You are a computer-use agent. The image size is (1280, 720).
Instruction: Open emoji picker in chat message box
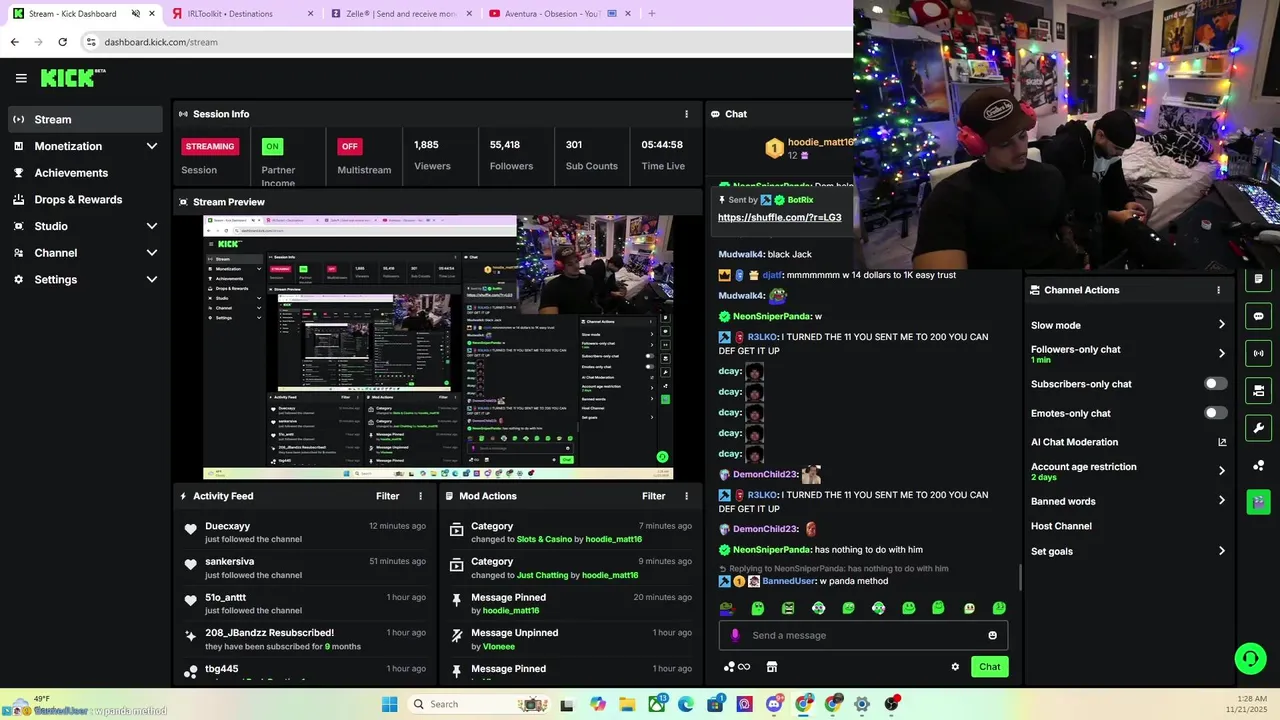(x=992, y=635)
